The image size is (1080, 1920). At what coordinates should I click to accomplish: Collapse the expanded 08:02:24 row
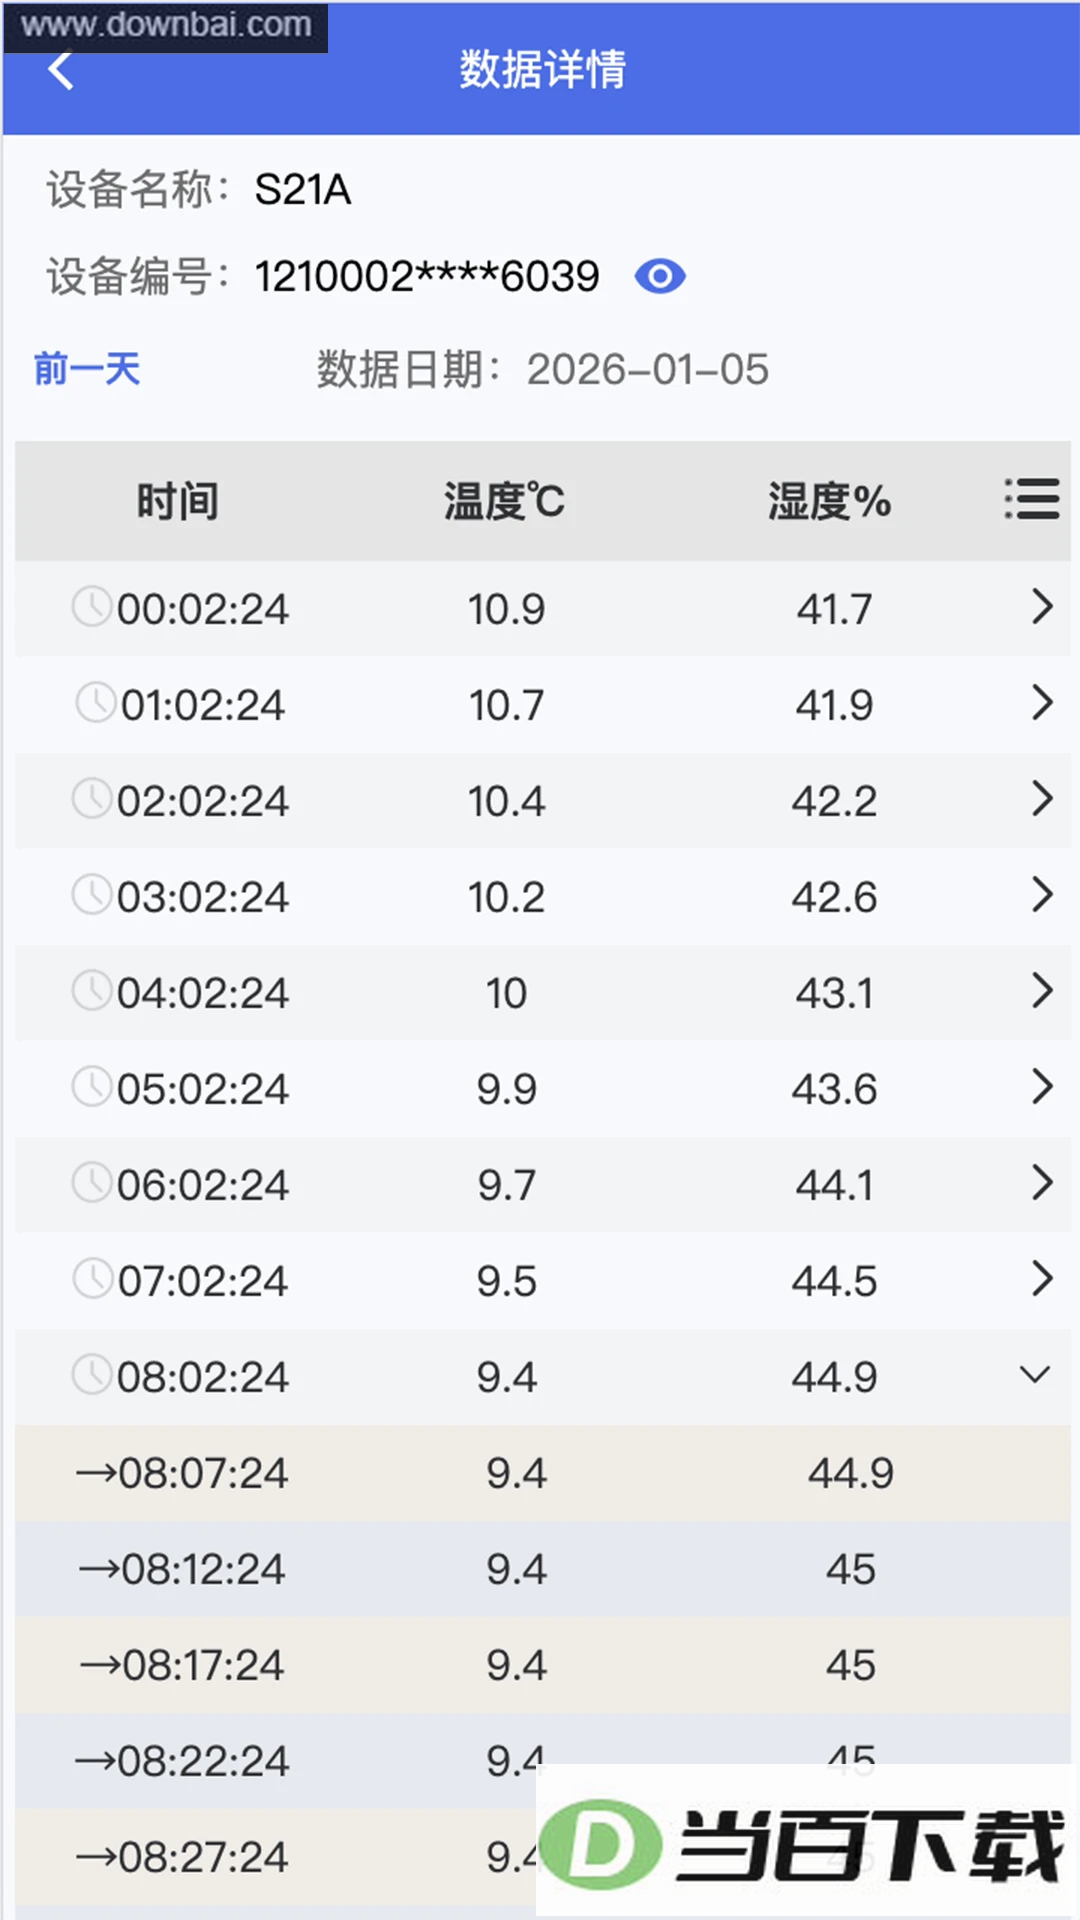pos(1035,1375)
